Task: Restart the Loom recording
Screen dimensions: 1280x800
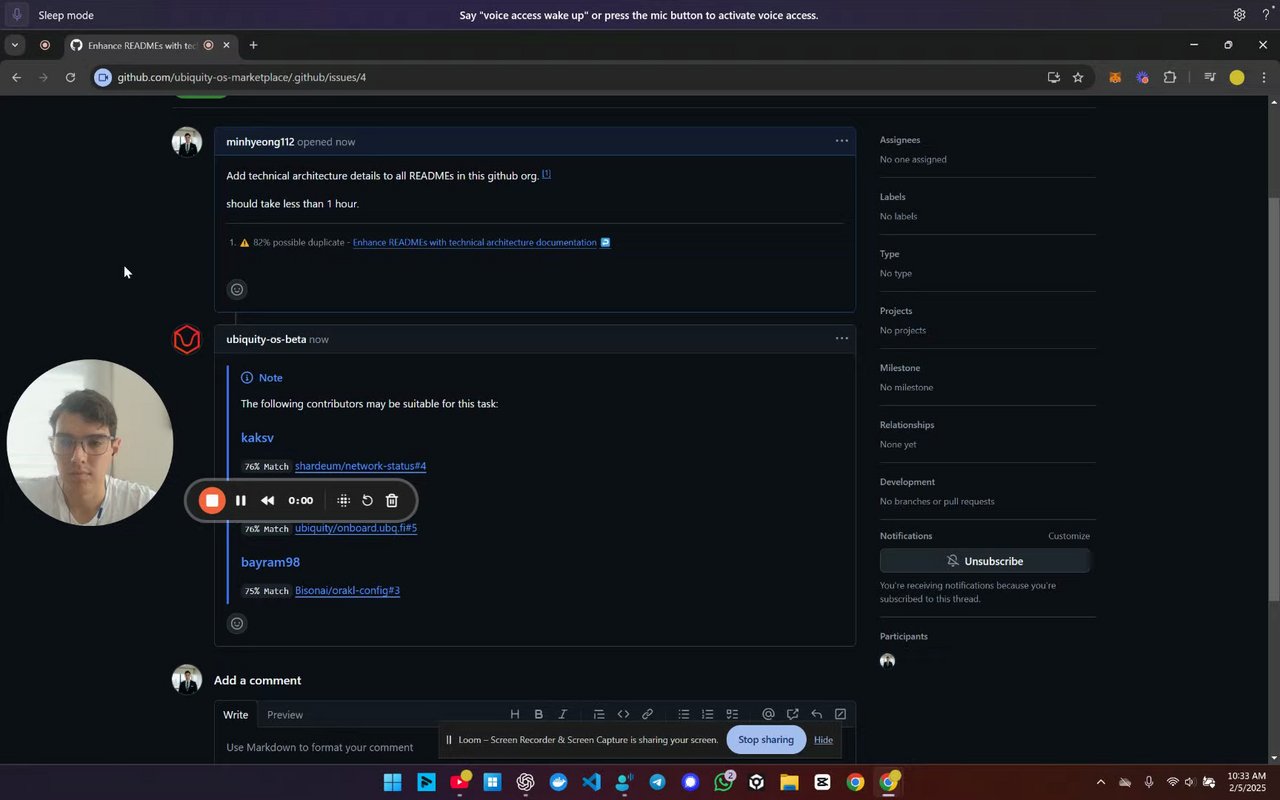Action: tap(367, 500)
